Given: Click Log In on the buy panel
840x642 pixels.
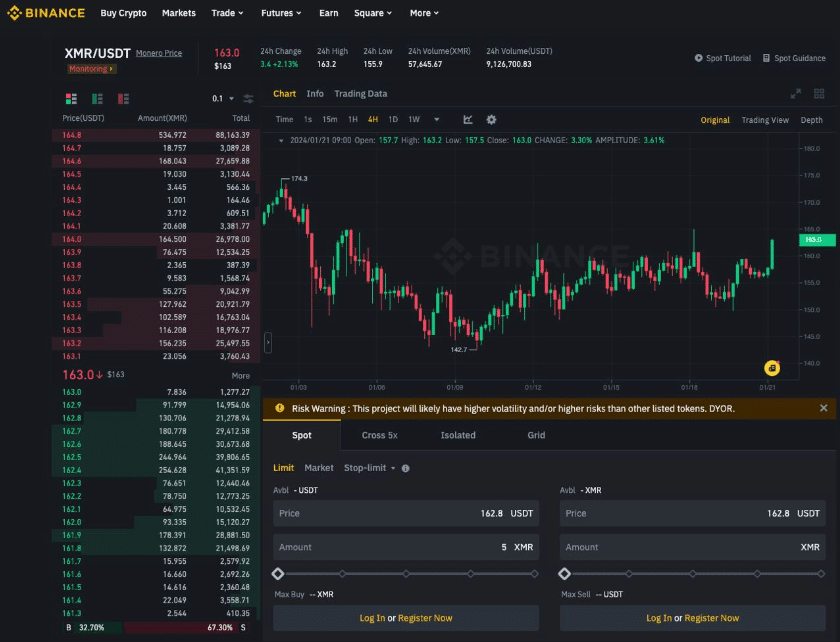Looking at the screenshot, I should pyautogui.click(x=372, y=618).
